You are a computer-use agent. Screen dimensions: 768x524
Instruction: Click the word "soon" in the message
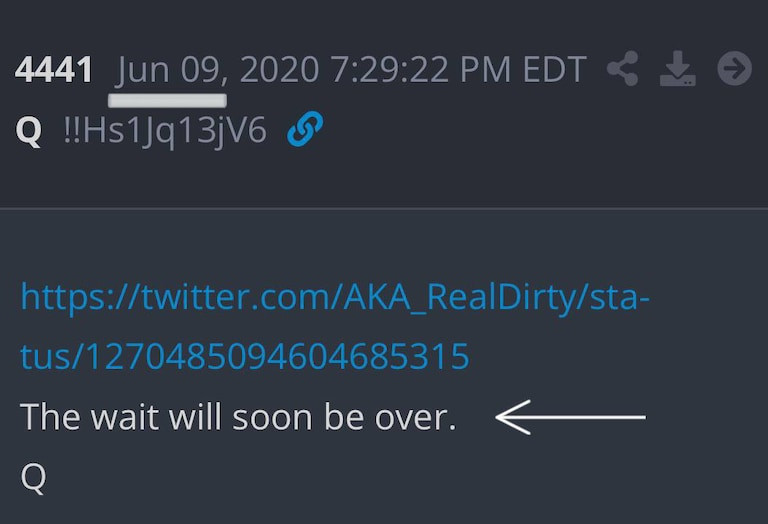click(x=272, y=418)
